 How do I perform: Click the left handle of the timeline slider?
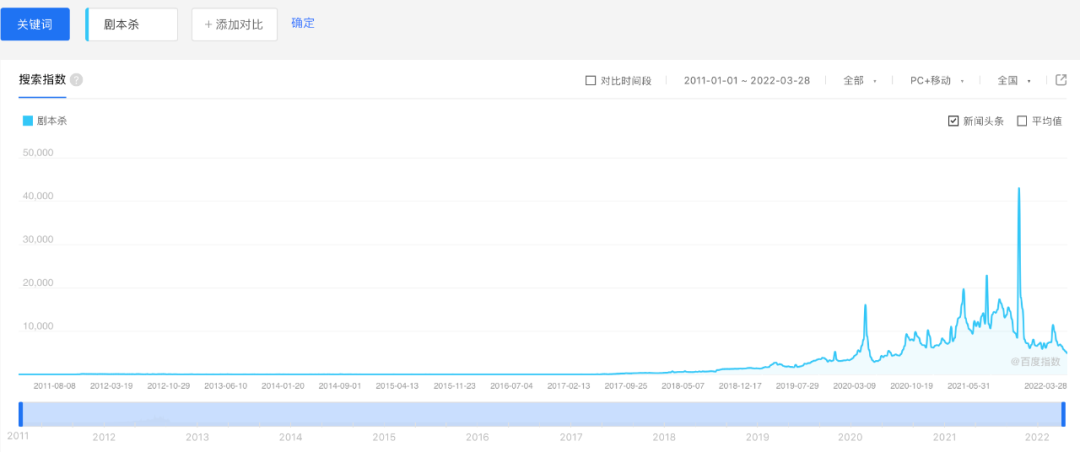[x=20, y=414]
